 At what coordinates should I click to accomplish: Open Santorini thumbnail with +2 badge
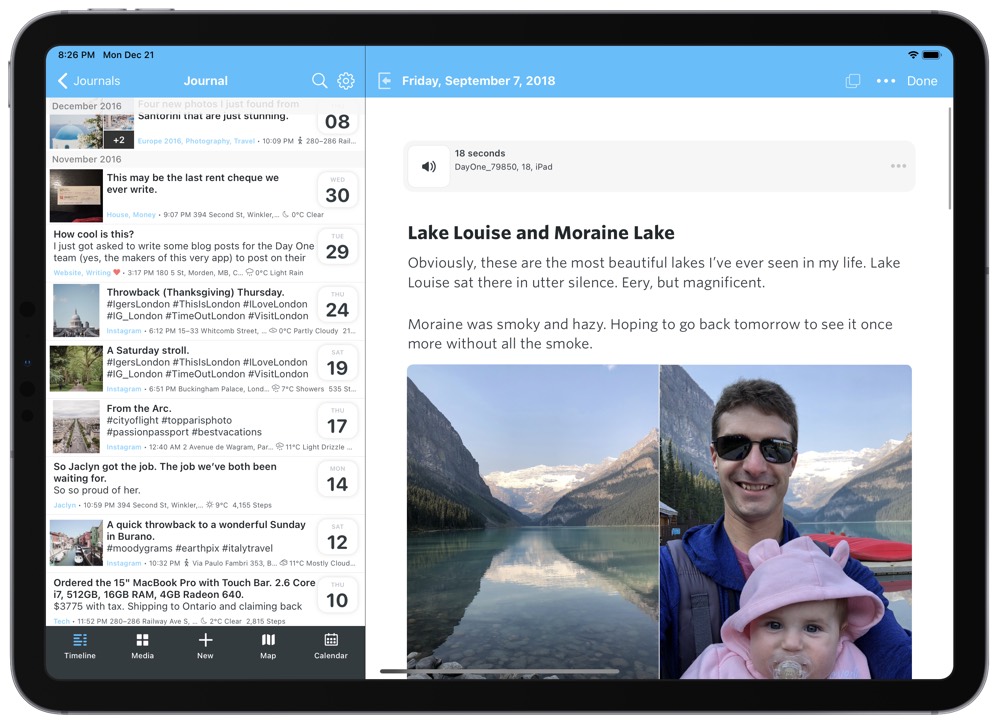(92, 131)
